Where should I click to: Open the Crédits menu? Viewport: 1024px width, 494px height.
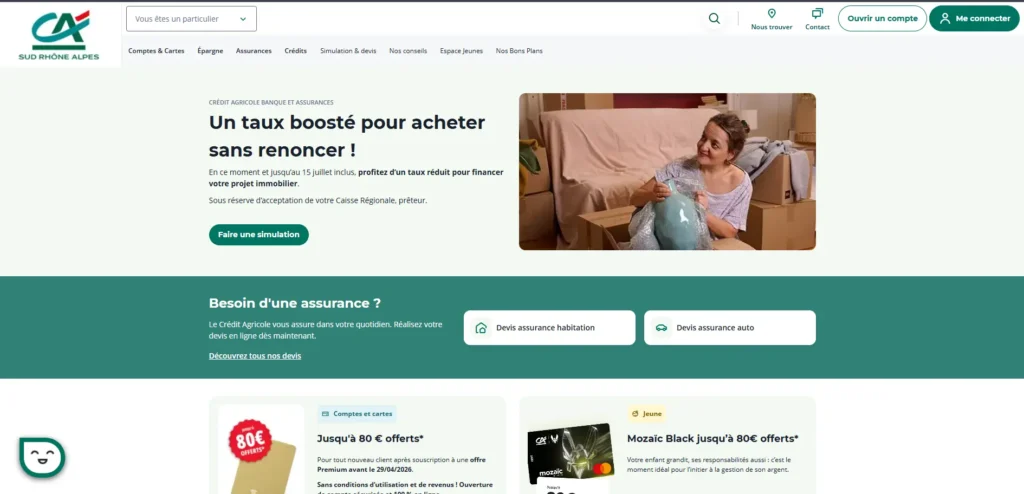pyautogui.click(x=295, y=51)
